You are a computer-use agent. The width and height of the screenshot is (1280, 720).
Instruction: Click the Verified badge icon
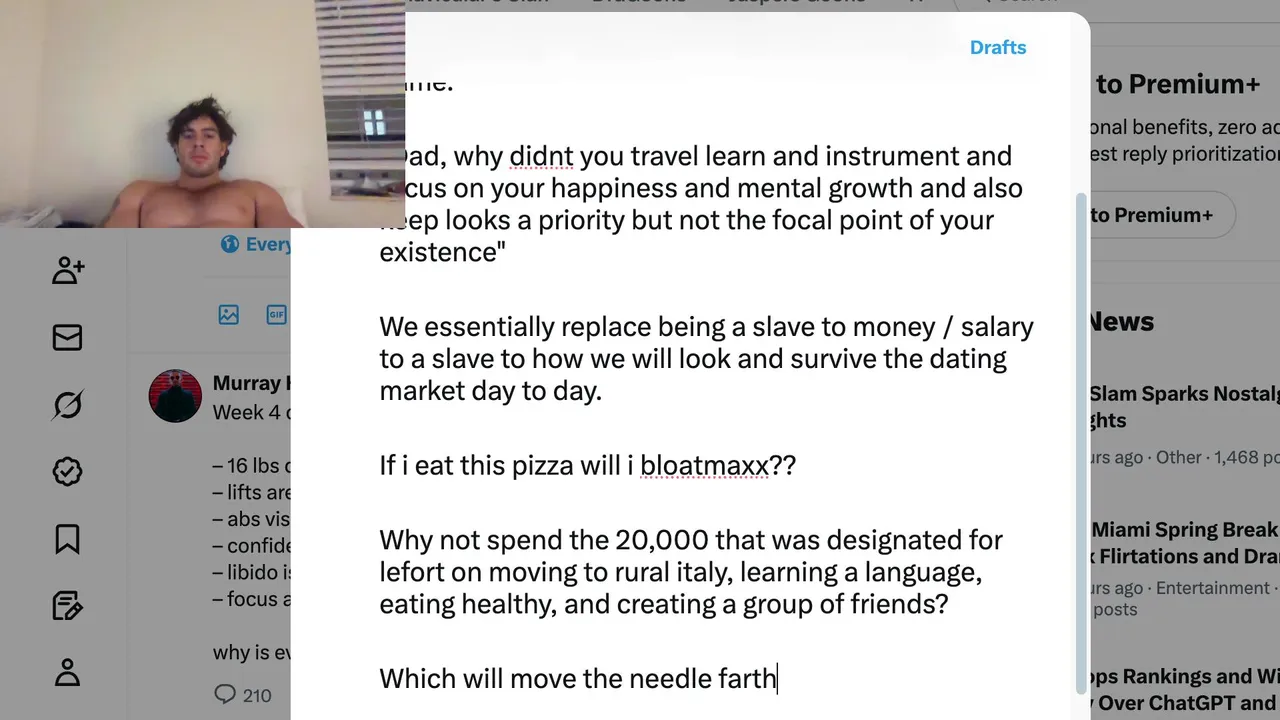pos(68,472)
